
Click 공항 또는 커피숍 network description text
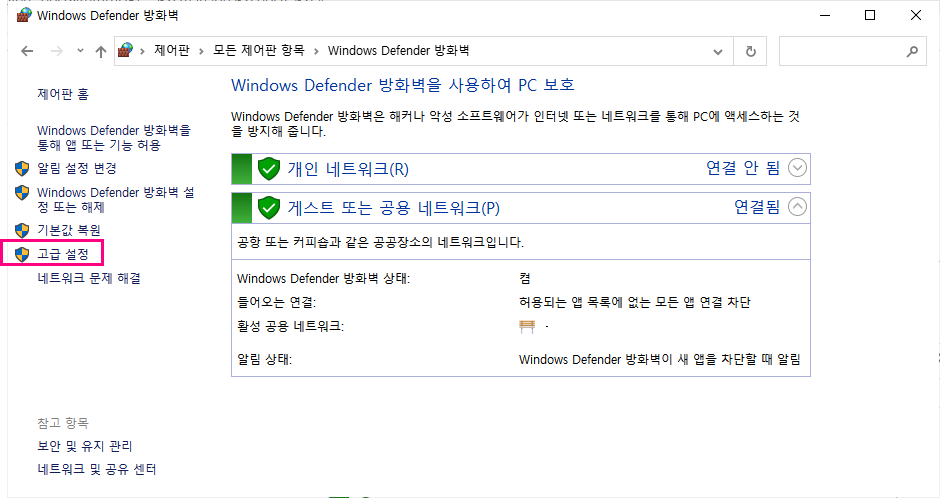[x=380, y=242]
